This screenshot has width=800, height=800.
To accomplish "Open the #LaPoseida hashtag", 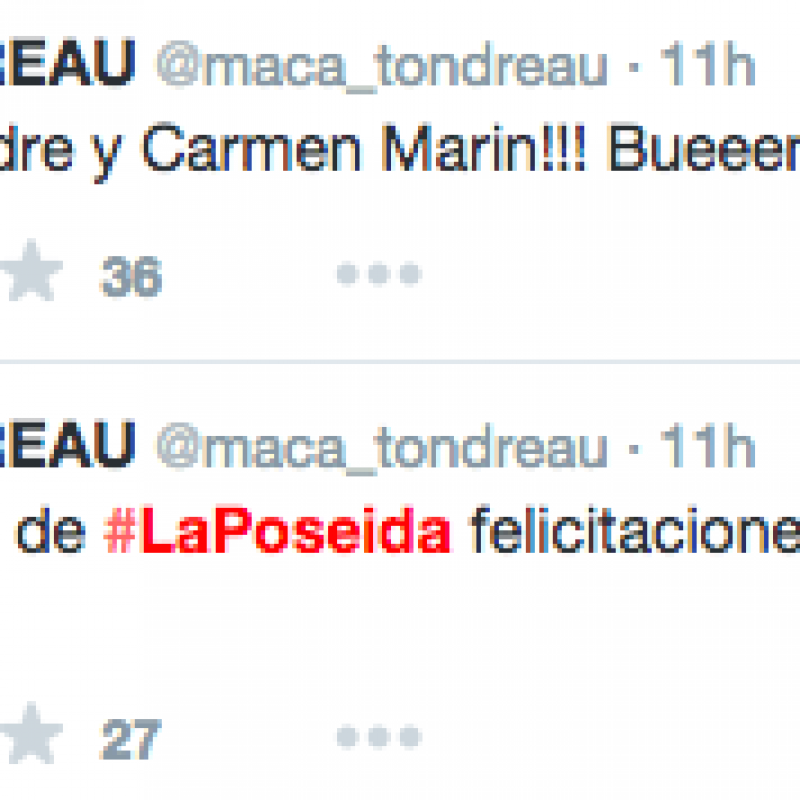I will 277,529.
